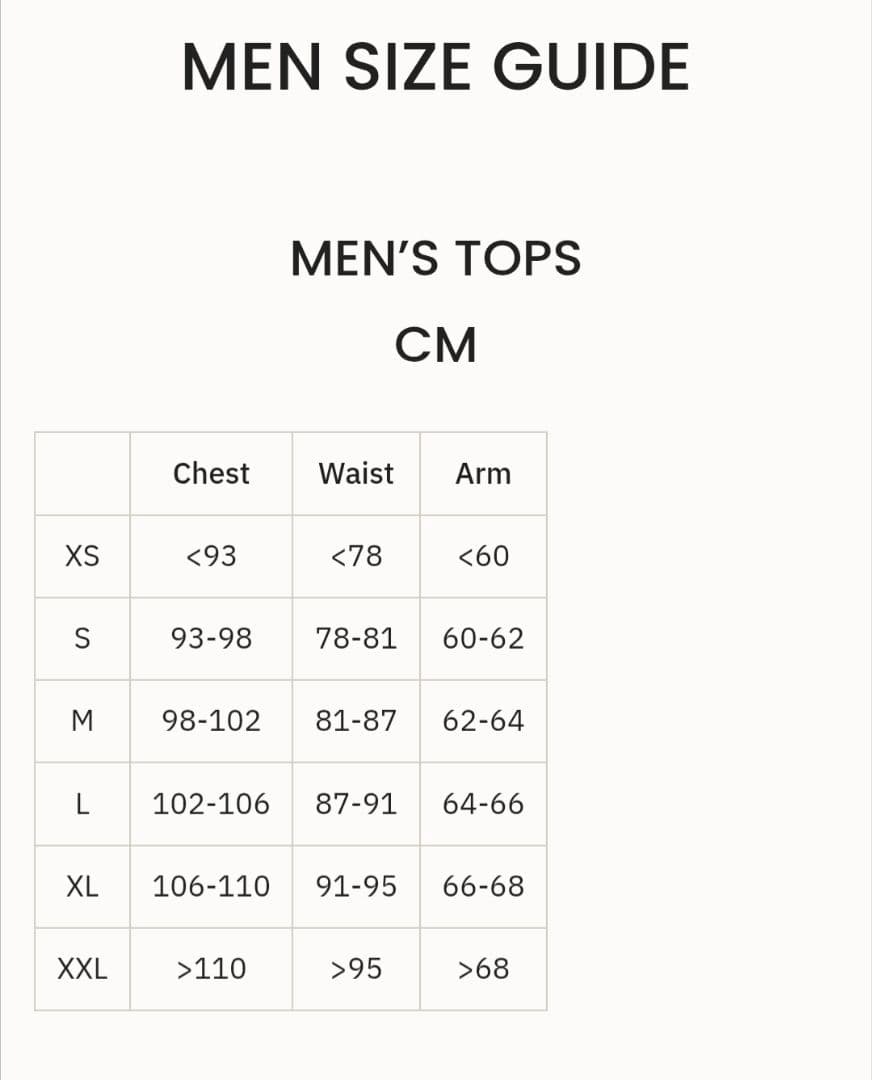
Task: Click the MEN SIZE GUIDE heading
Action: coord(436,68)
